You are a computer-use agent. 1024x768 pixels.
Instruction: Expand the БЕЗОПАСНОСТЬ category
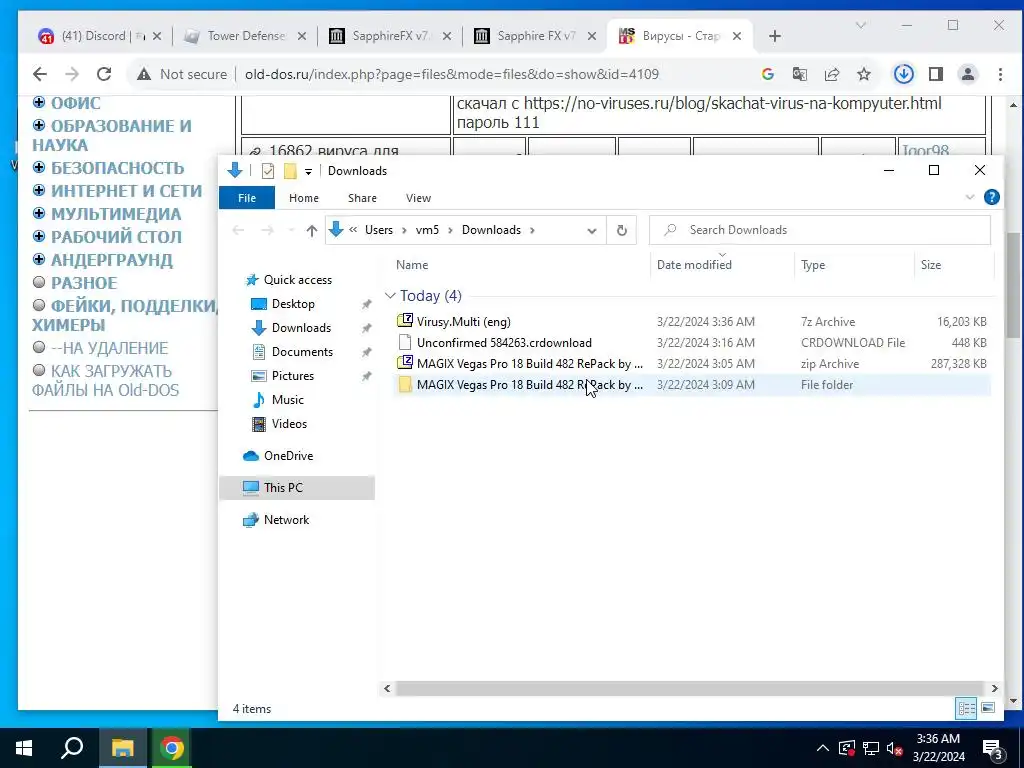click(x=39, y=167)
